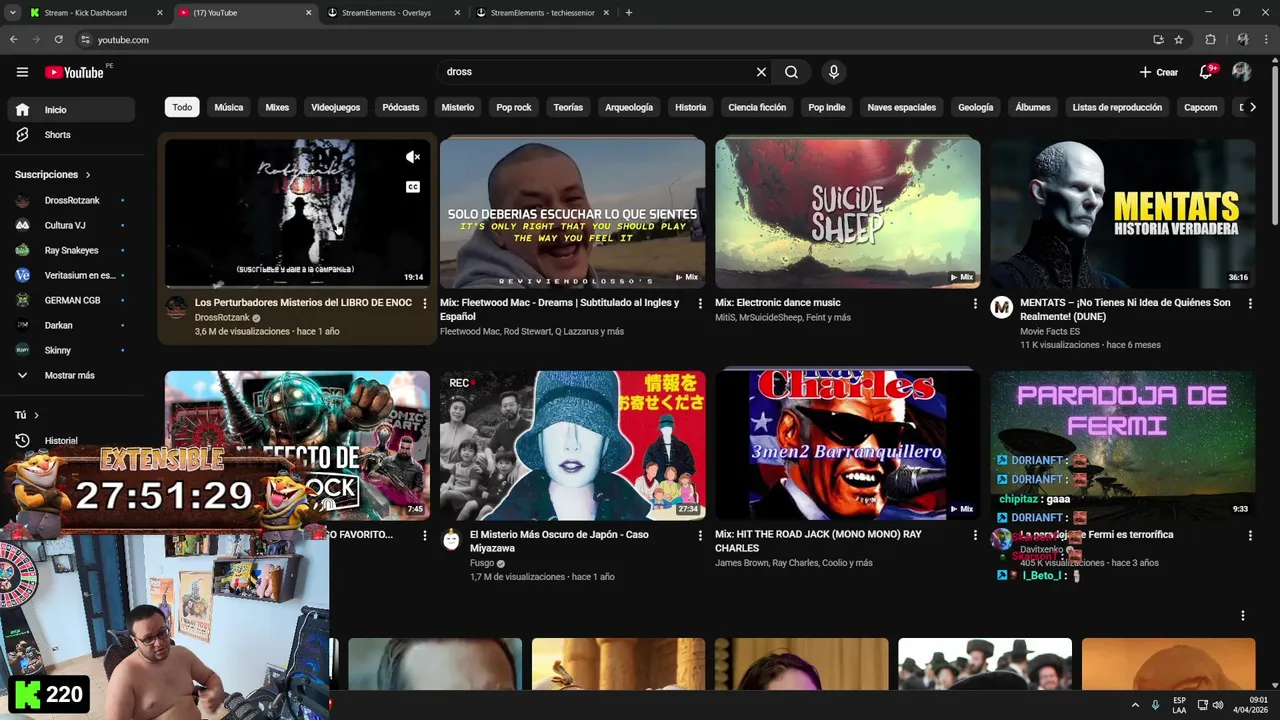Click the DrossRotzank channel name link
The height and width of the screenshot is (720, 1280).
click(x=222, y=318)
